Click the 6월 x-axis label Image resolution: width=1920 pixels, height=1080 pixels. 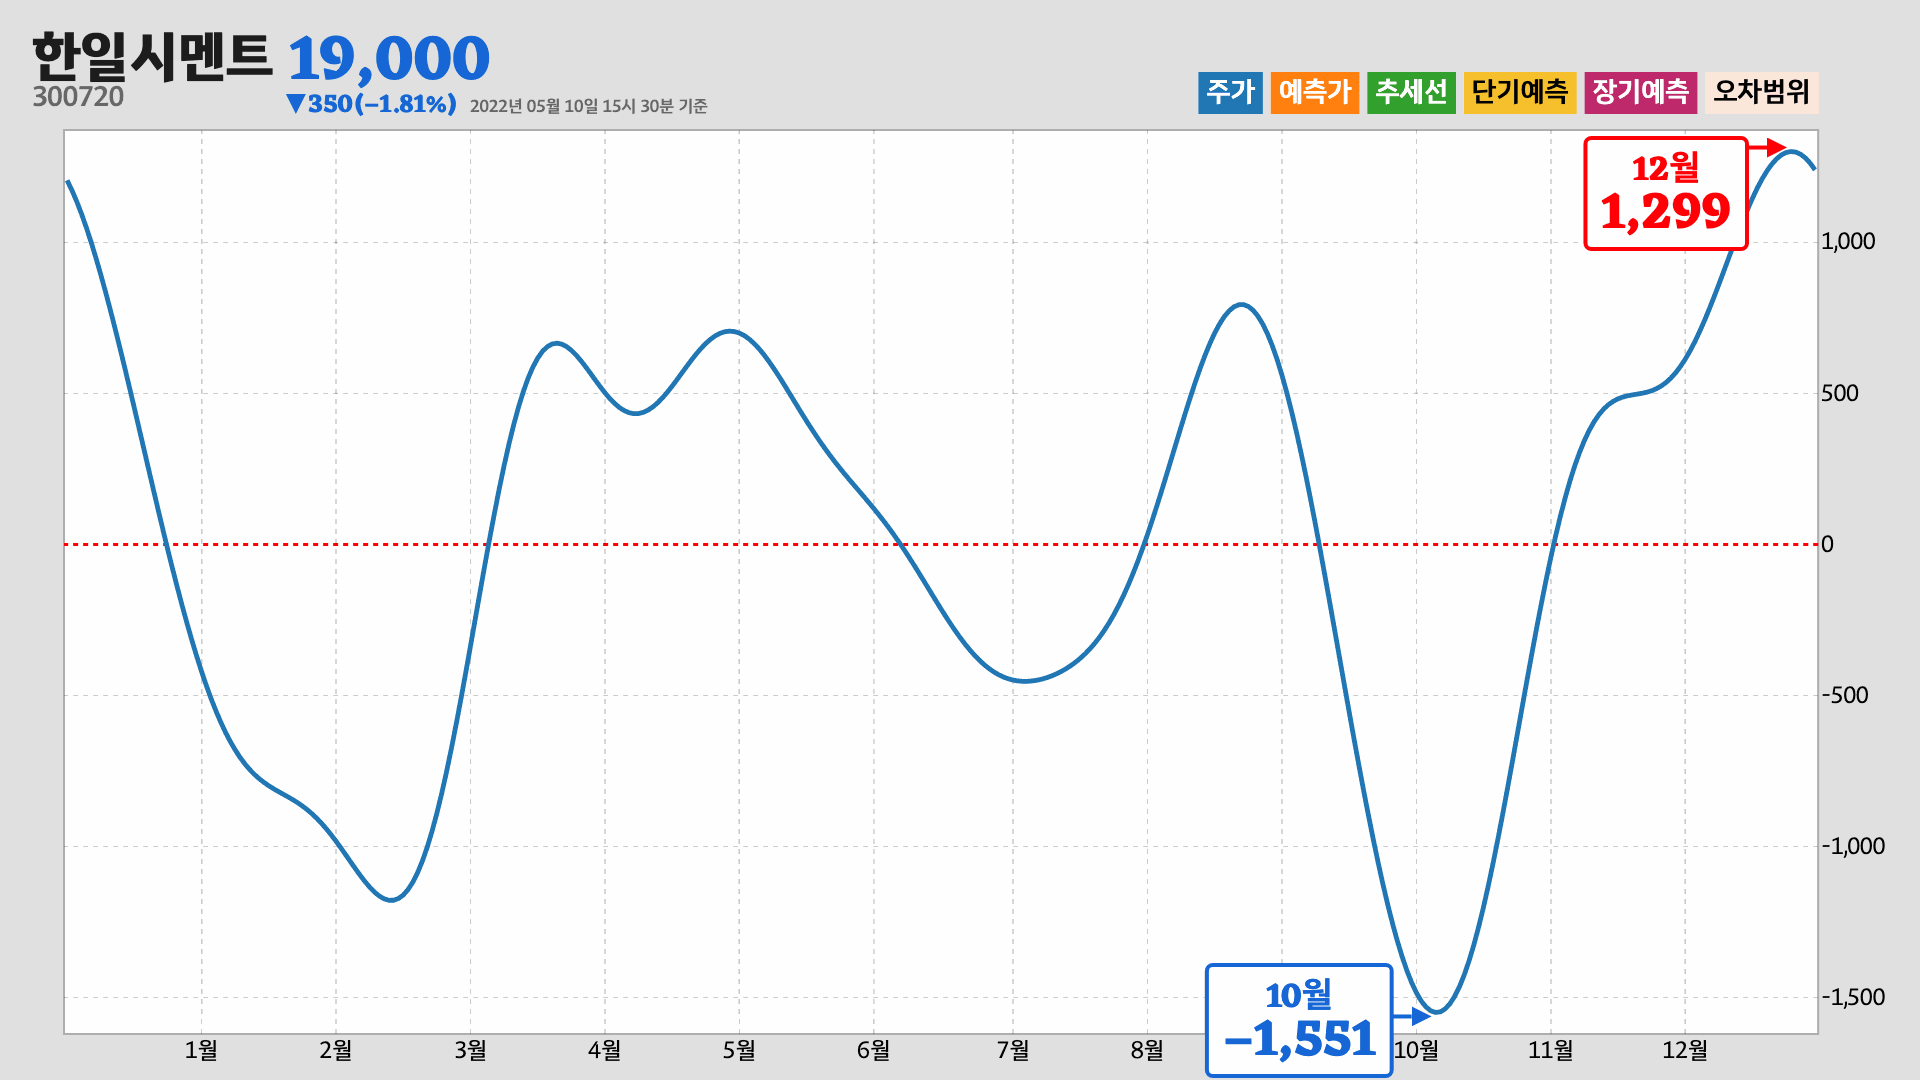[x=873, y=1050]
